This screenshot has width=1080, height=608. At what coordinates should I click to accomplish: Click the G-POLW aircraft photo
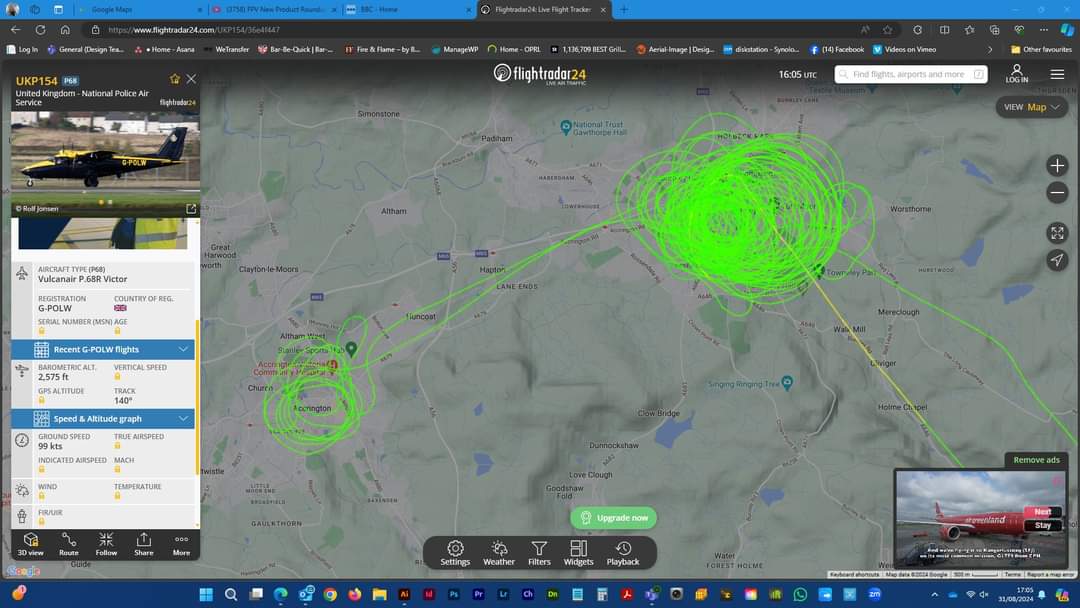105,163
